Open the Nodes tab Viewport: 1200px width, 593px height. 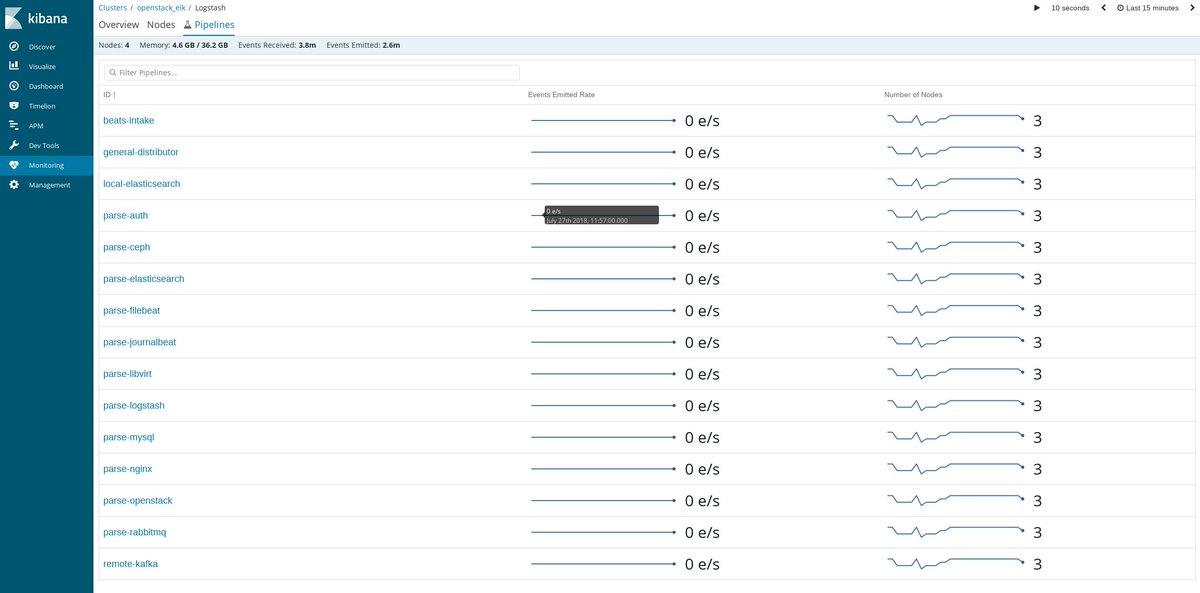(160, 24)
